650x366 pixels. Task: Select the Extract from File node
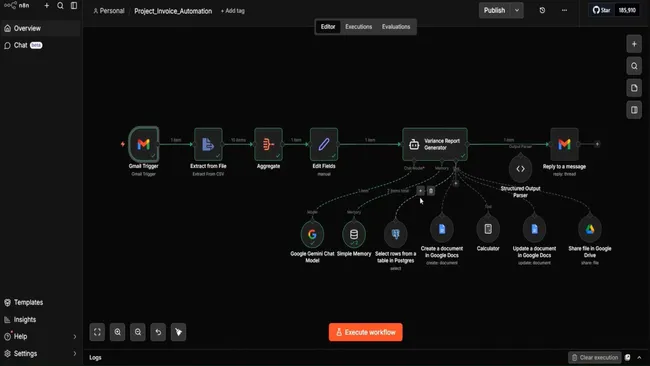pos(208,144)
